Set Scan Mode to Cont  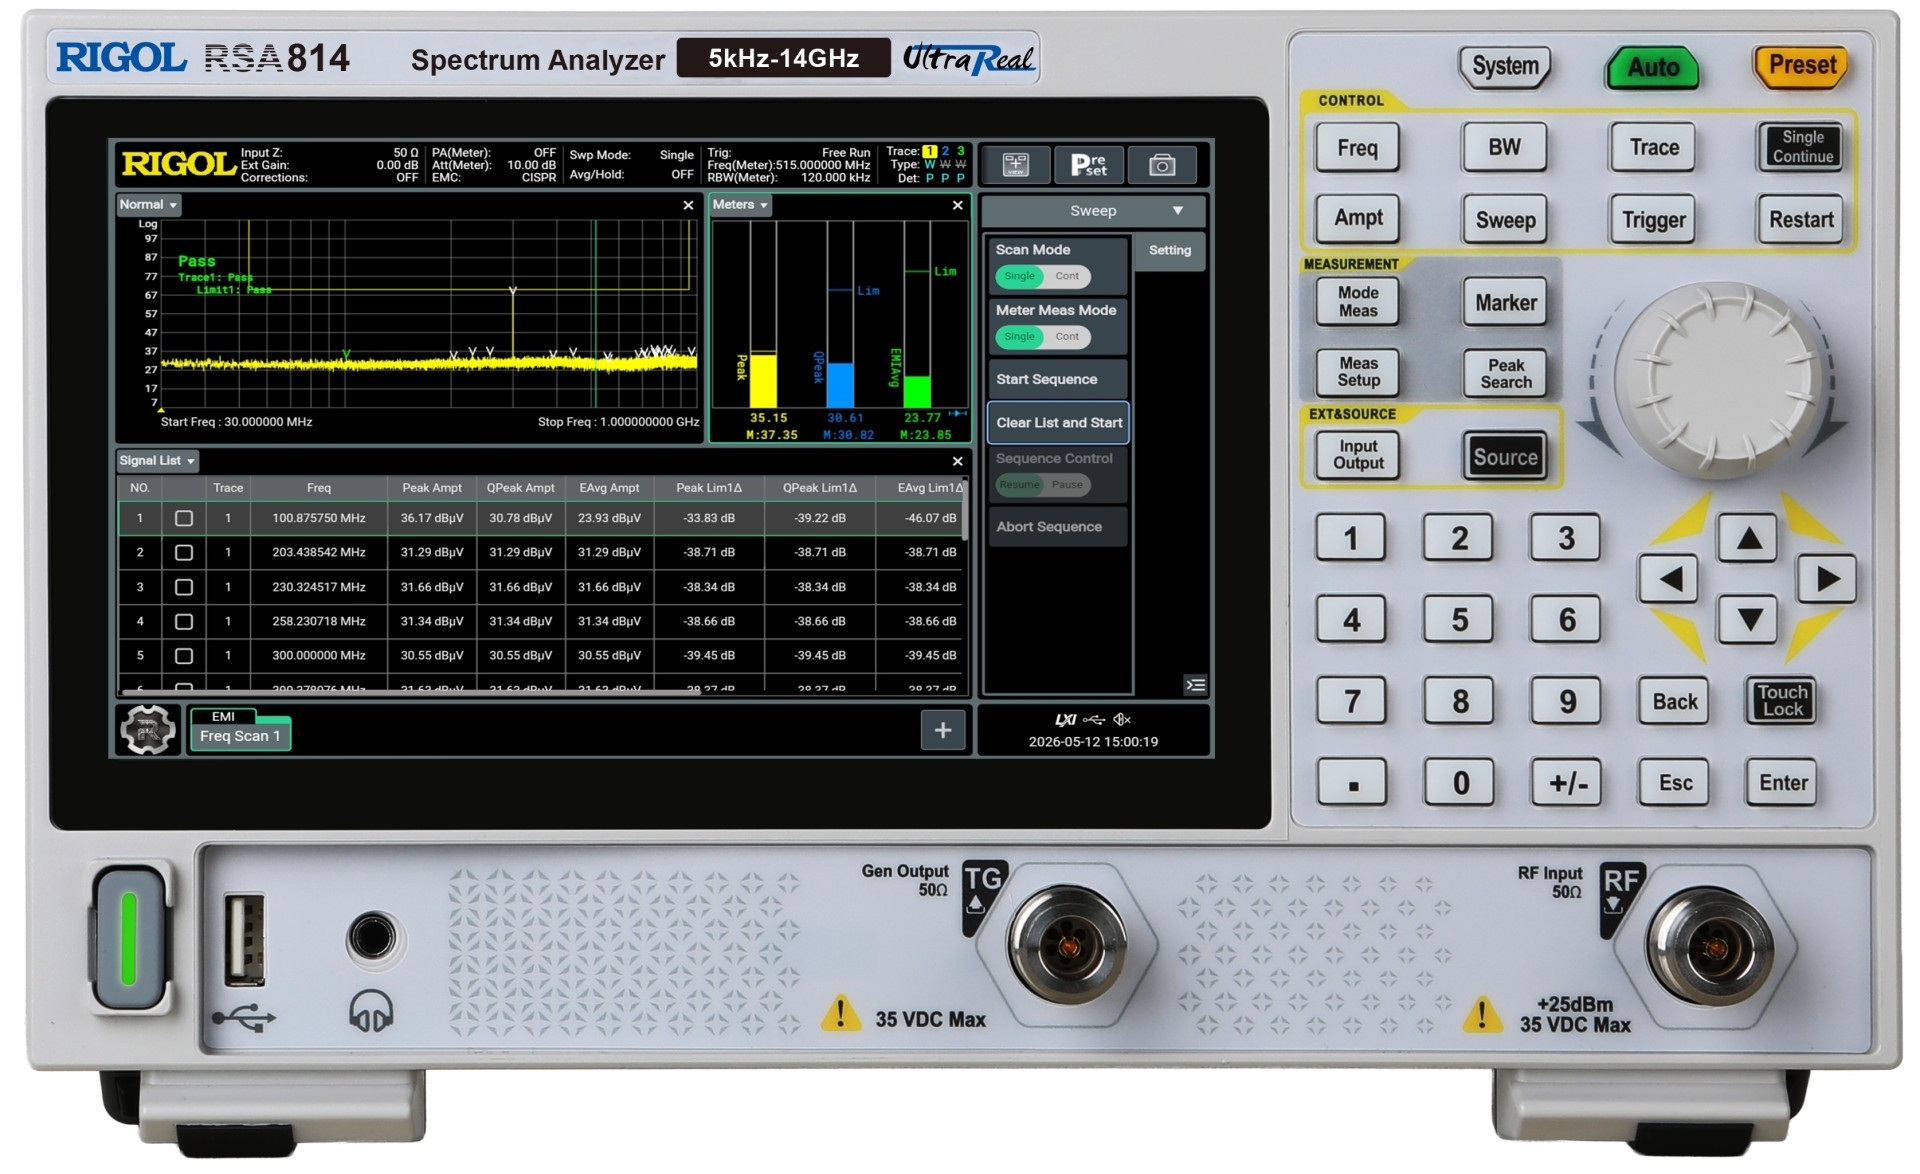[1067, 276]
